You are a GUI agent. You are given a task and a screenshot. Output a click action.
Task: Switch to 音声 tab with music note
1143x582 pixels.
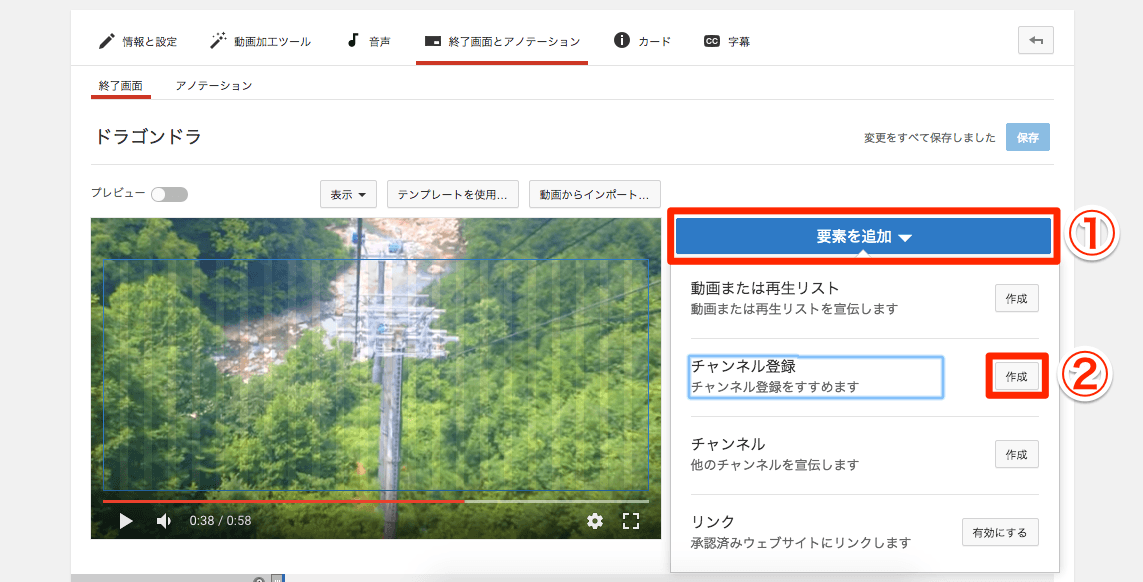point(368,42)
